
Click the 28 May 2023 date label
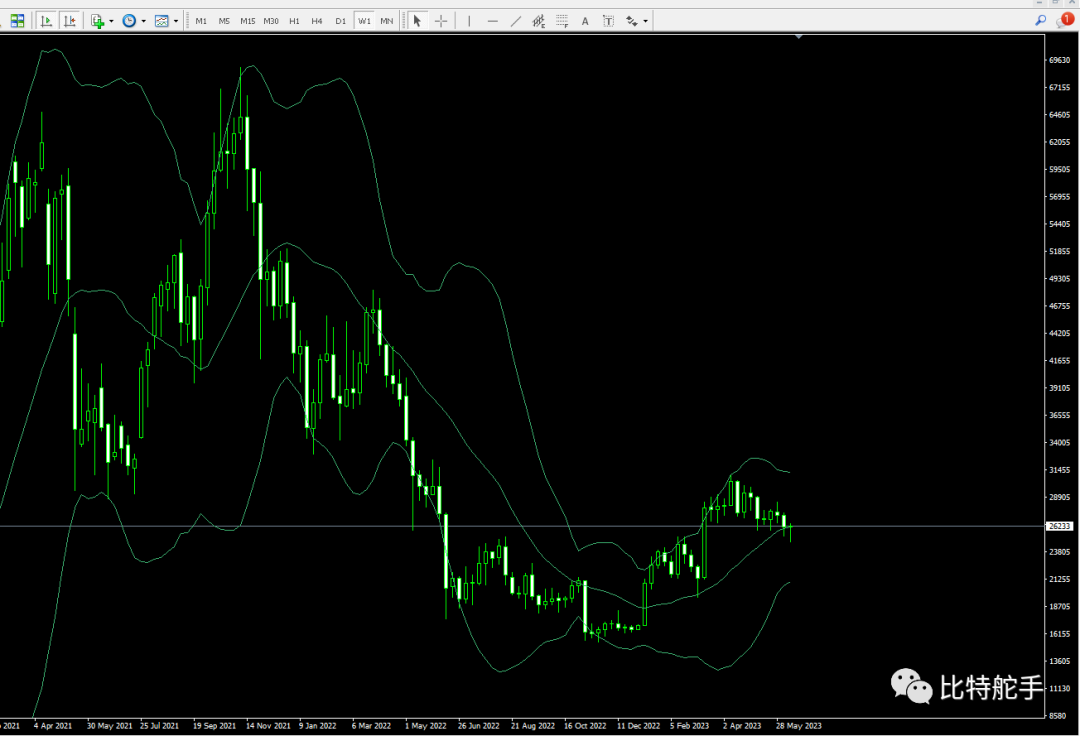798,726
